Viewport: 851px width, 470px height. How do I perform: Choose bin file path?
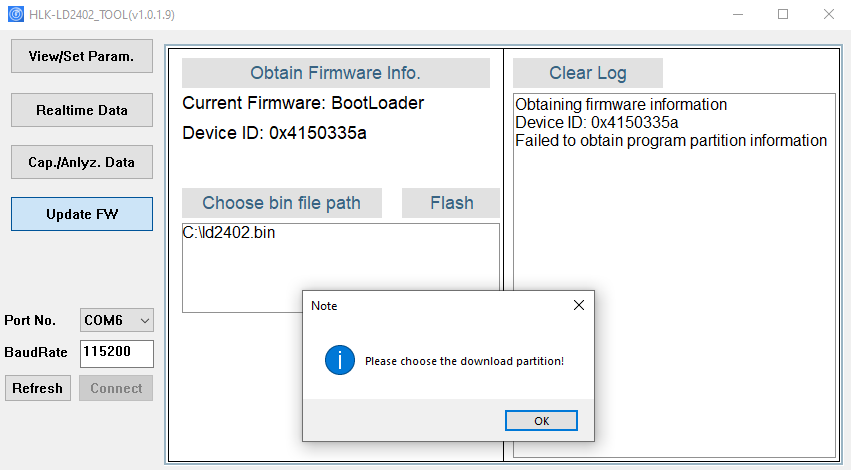point(282,203)
